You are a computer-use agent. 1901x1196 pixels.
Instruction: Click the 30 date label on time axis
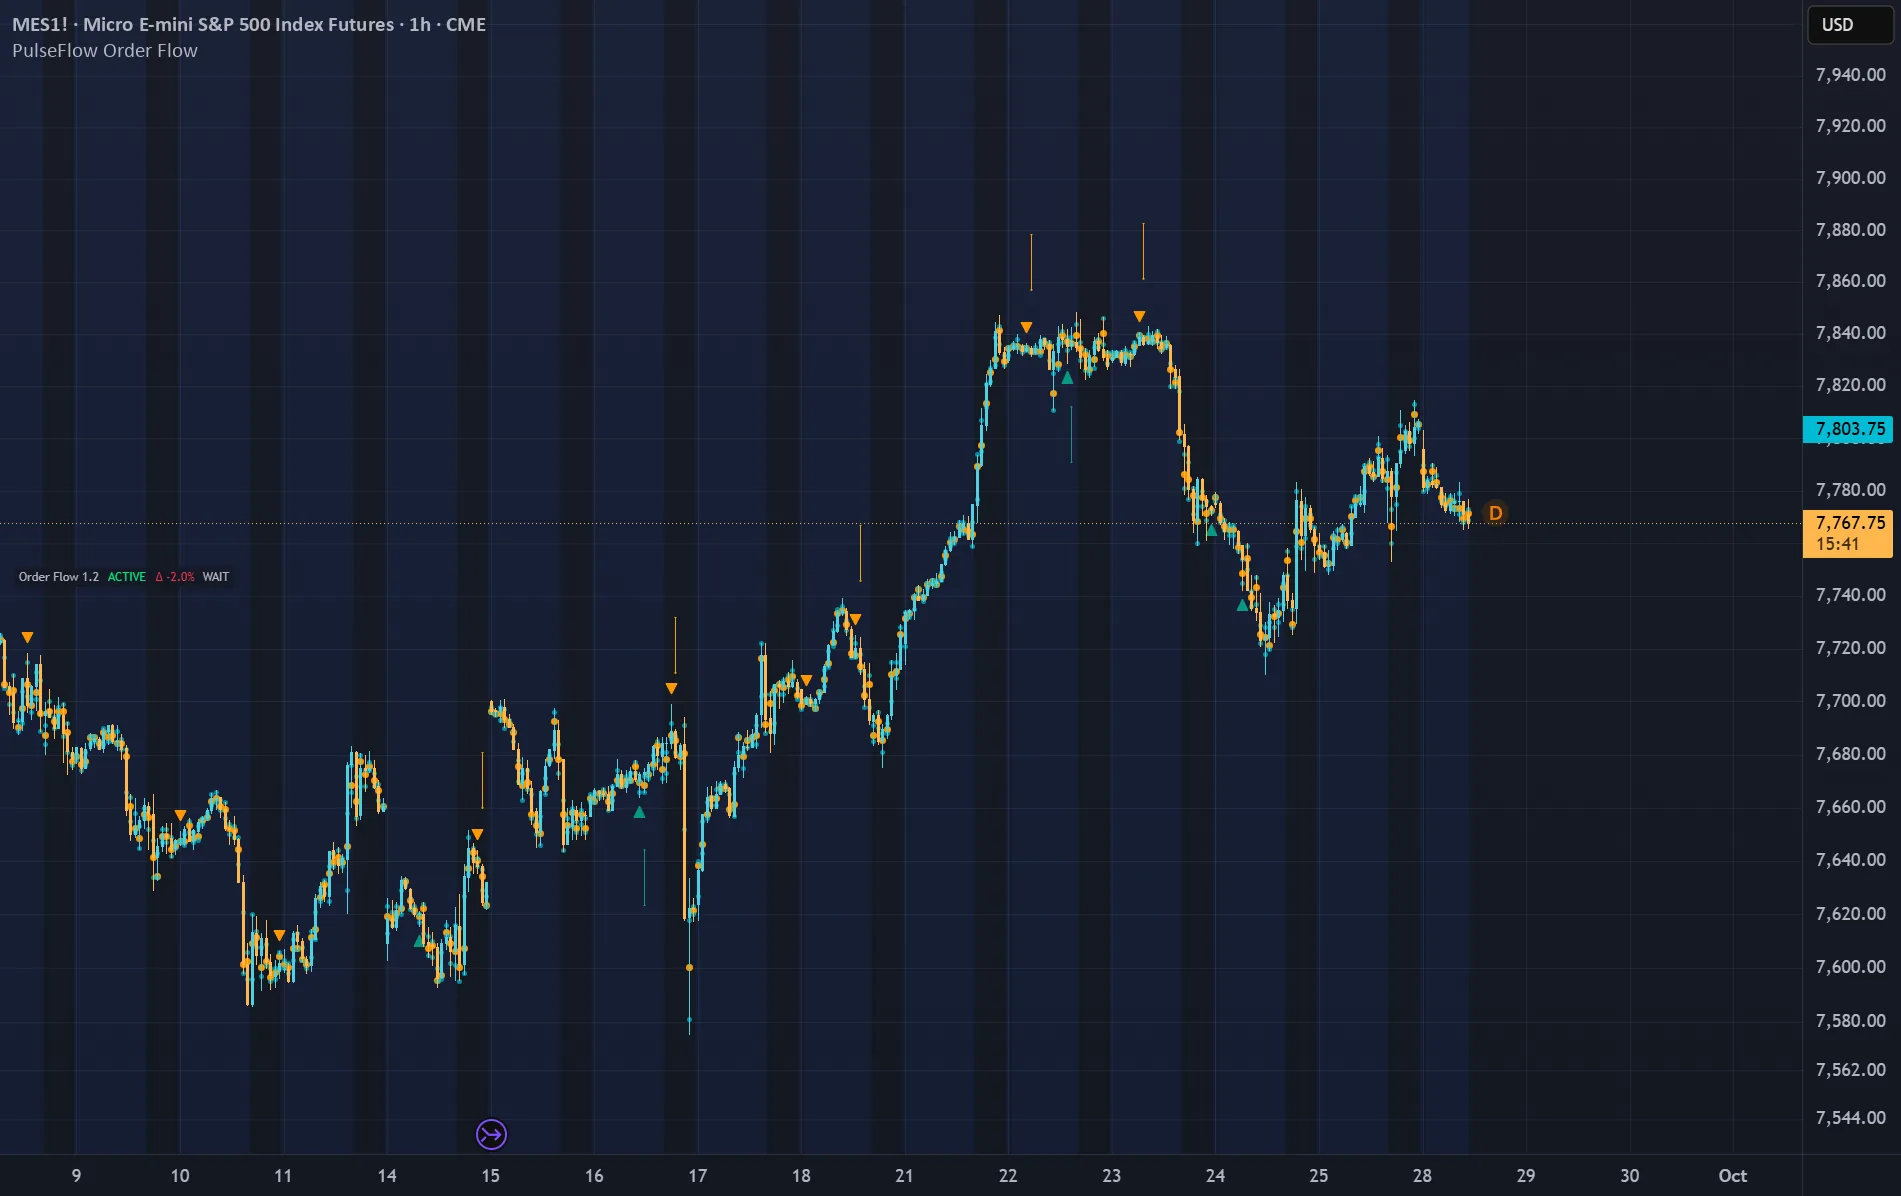pyautogui.click(x=1629, y=1176)
